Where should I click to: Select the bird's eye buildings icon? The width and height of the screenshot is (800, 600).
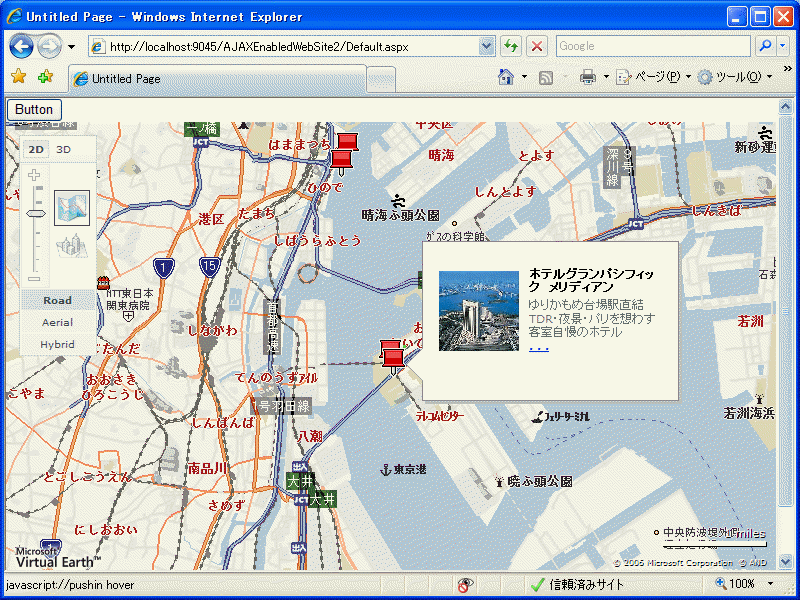pos(72,245)
